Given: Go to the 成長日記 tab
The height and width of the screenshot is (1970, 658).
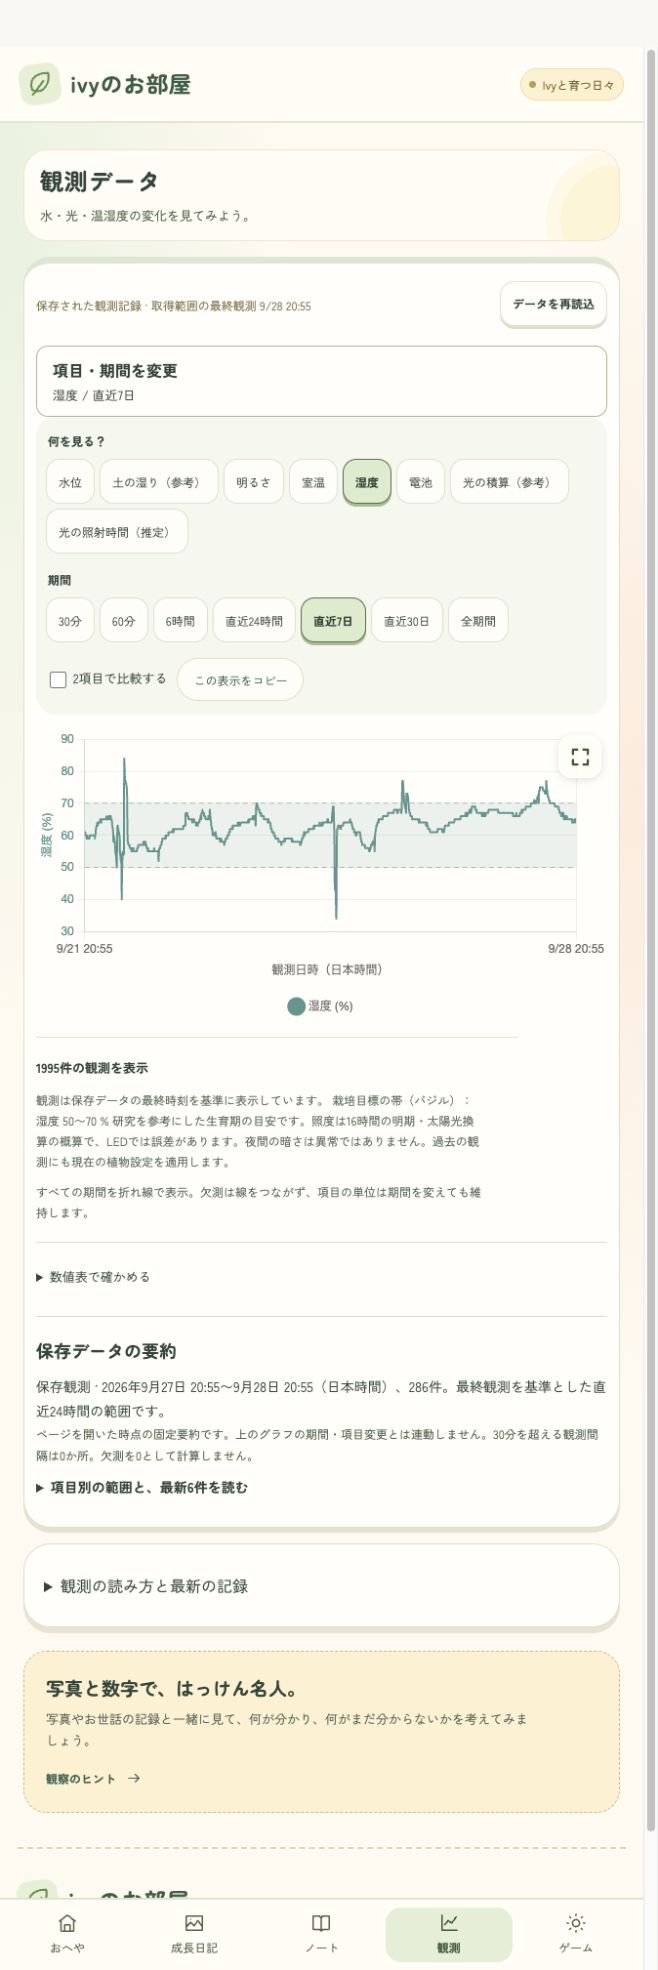Looking at the screenshot, I should tap(194, 1934).
